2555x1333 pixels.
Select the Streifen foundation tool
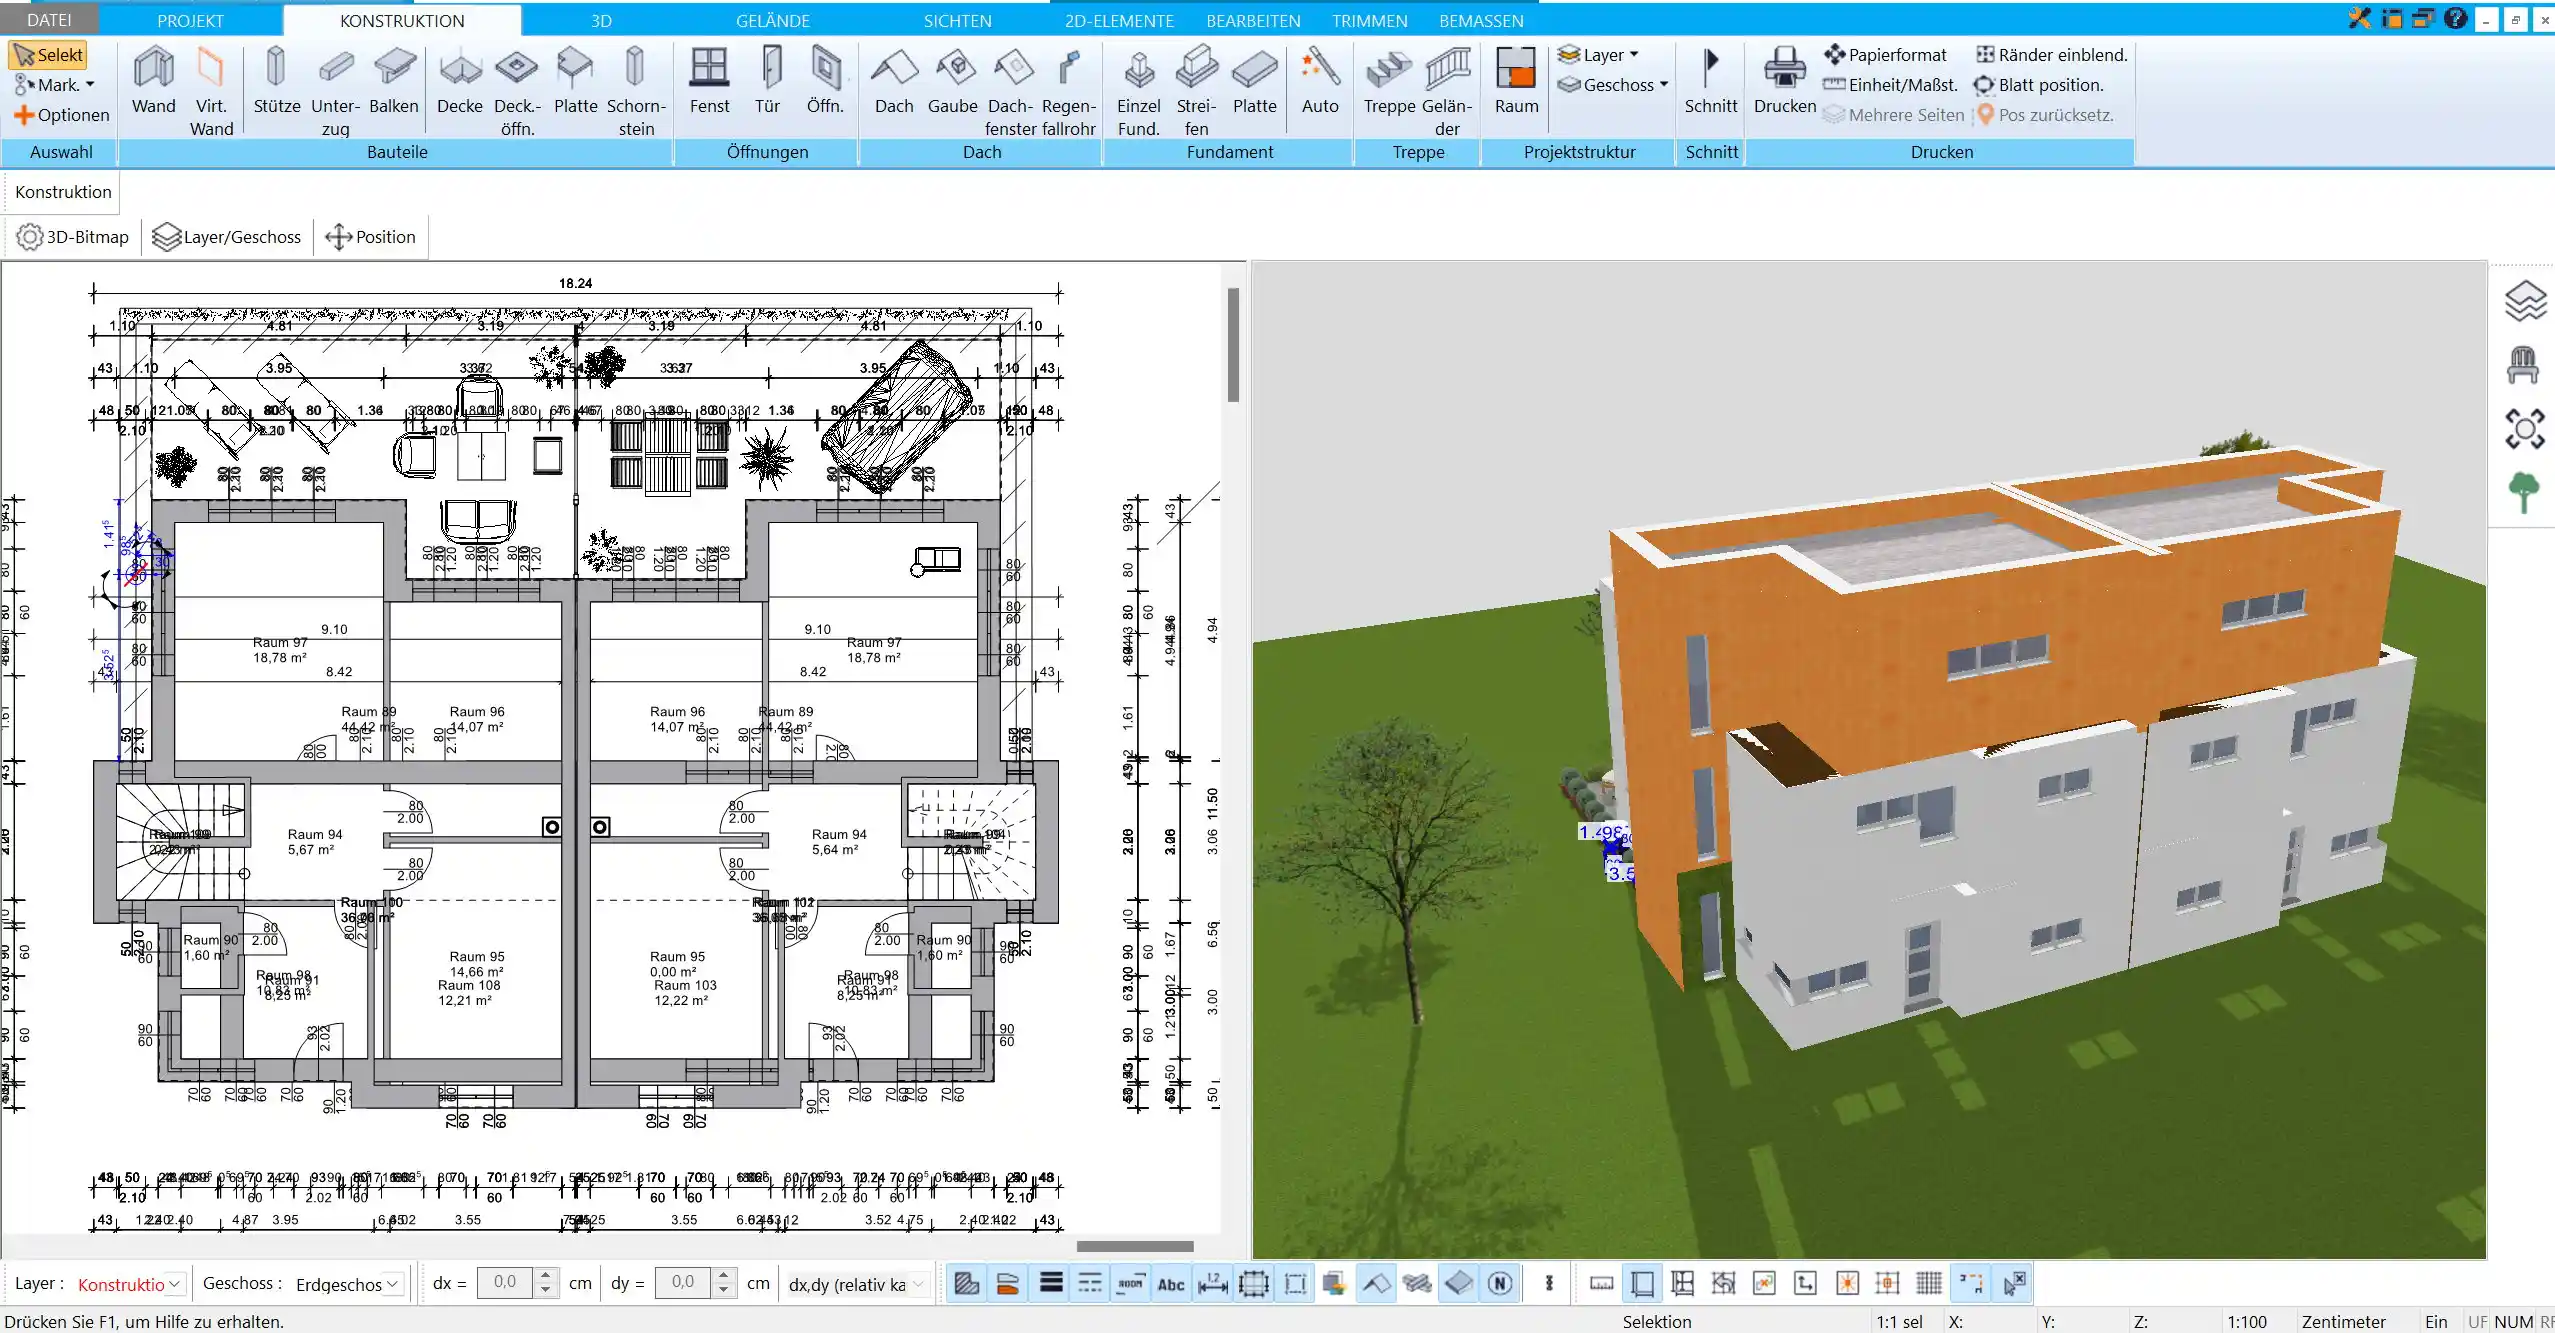pos(1196,91)
